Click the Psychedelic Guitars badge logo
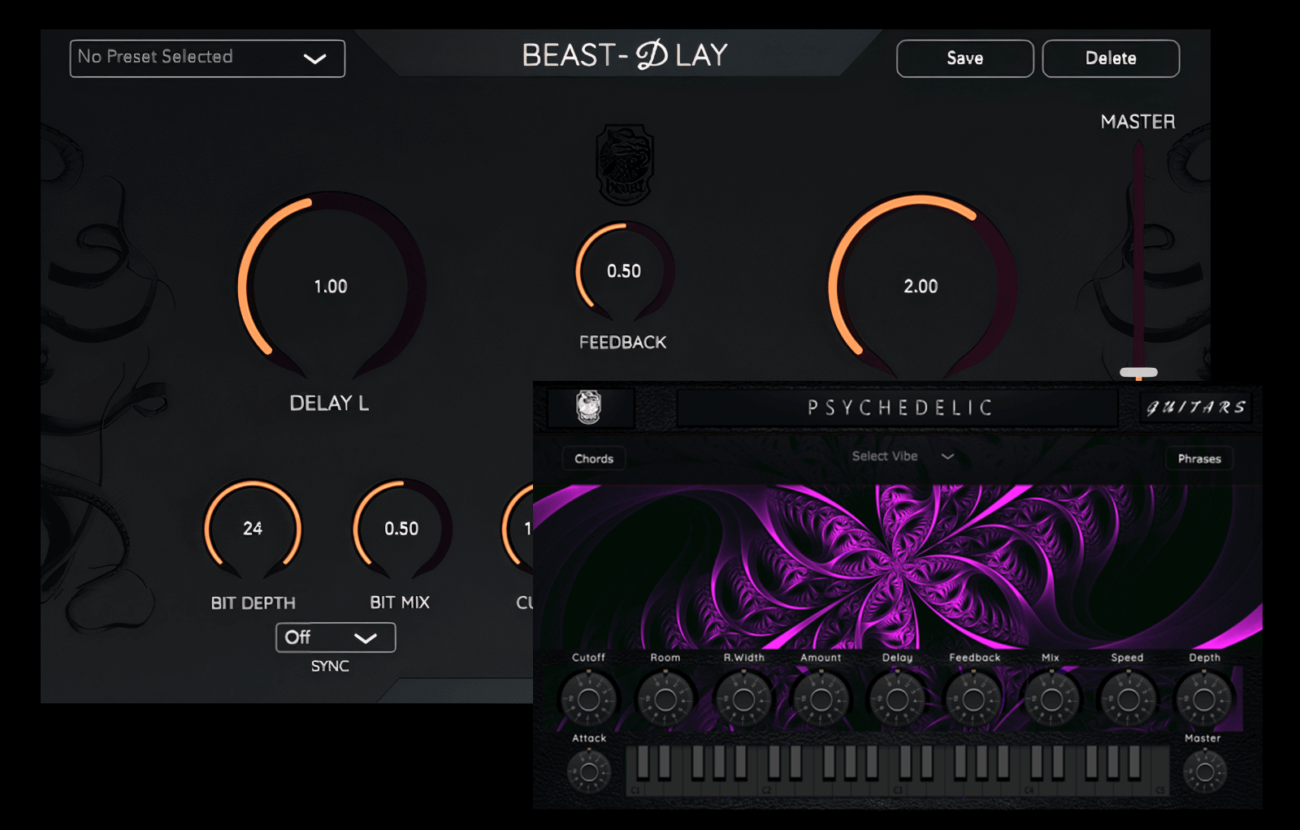The height and width of the screenshot is (830, 1300). 588,407
